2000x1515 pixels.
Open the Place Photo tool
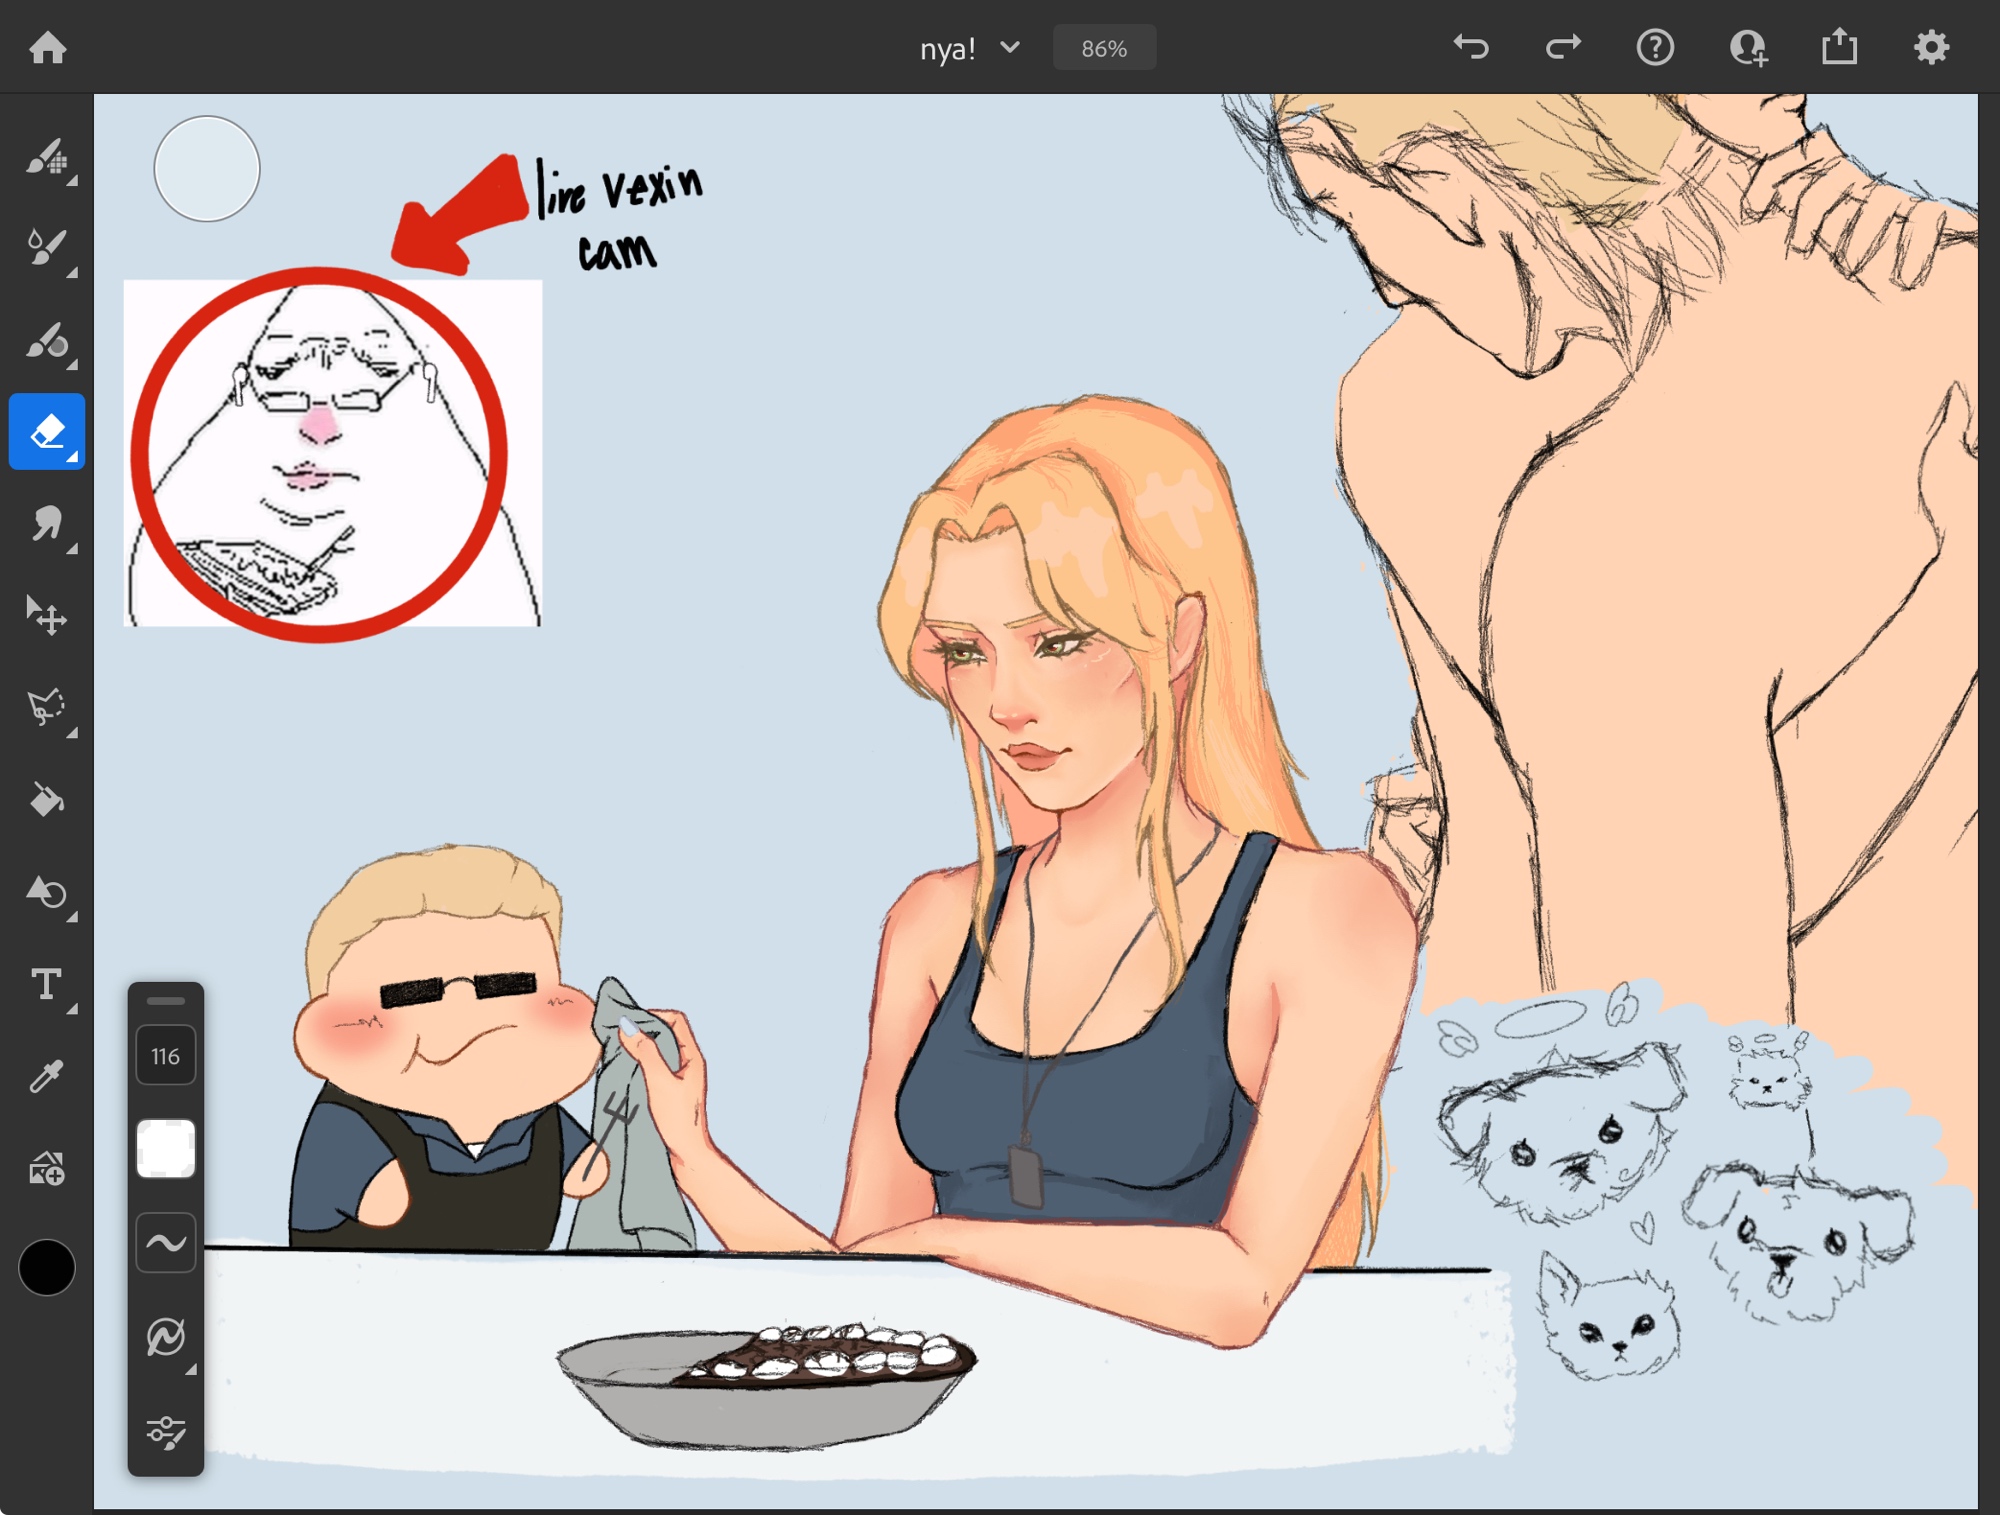tap(46, 1168)
